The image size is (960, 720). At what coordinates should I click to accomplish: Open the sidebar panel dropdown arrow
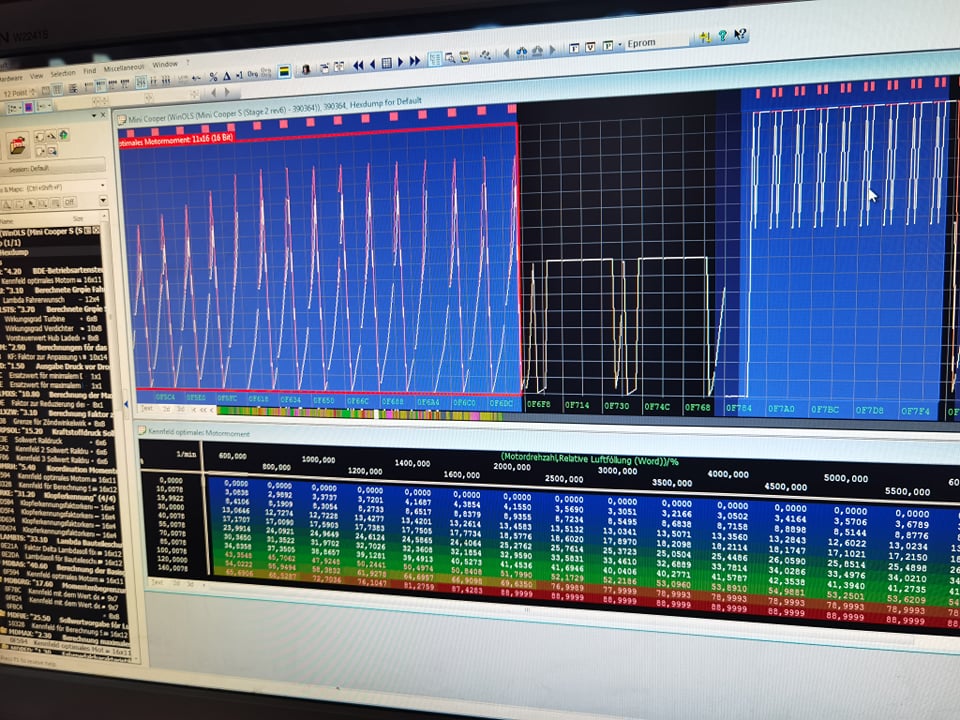[x=94, y=115]
